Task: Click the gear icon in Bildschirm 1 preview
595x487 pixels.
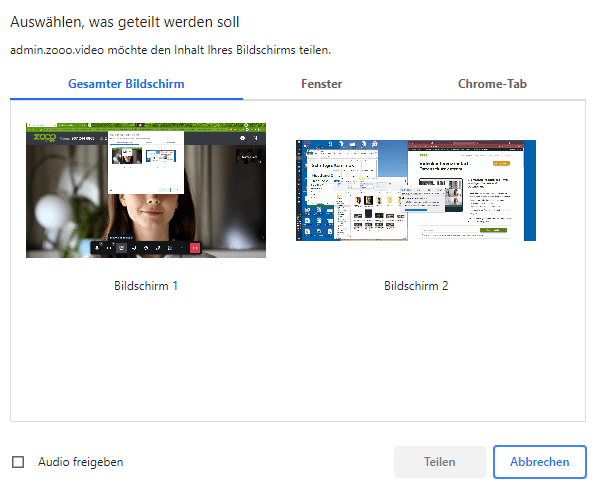Action: 242,138
